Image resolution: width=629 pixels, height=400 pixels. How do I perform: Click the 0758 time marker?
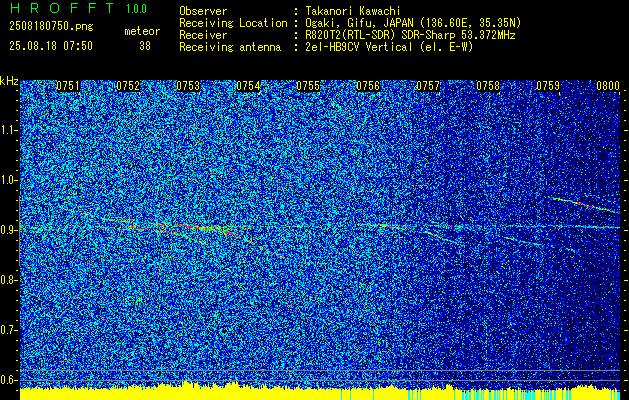[x=488, y=86]
